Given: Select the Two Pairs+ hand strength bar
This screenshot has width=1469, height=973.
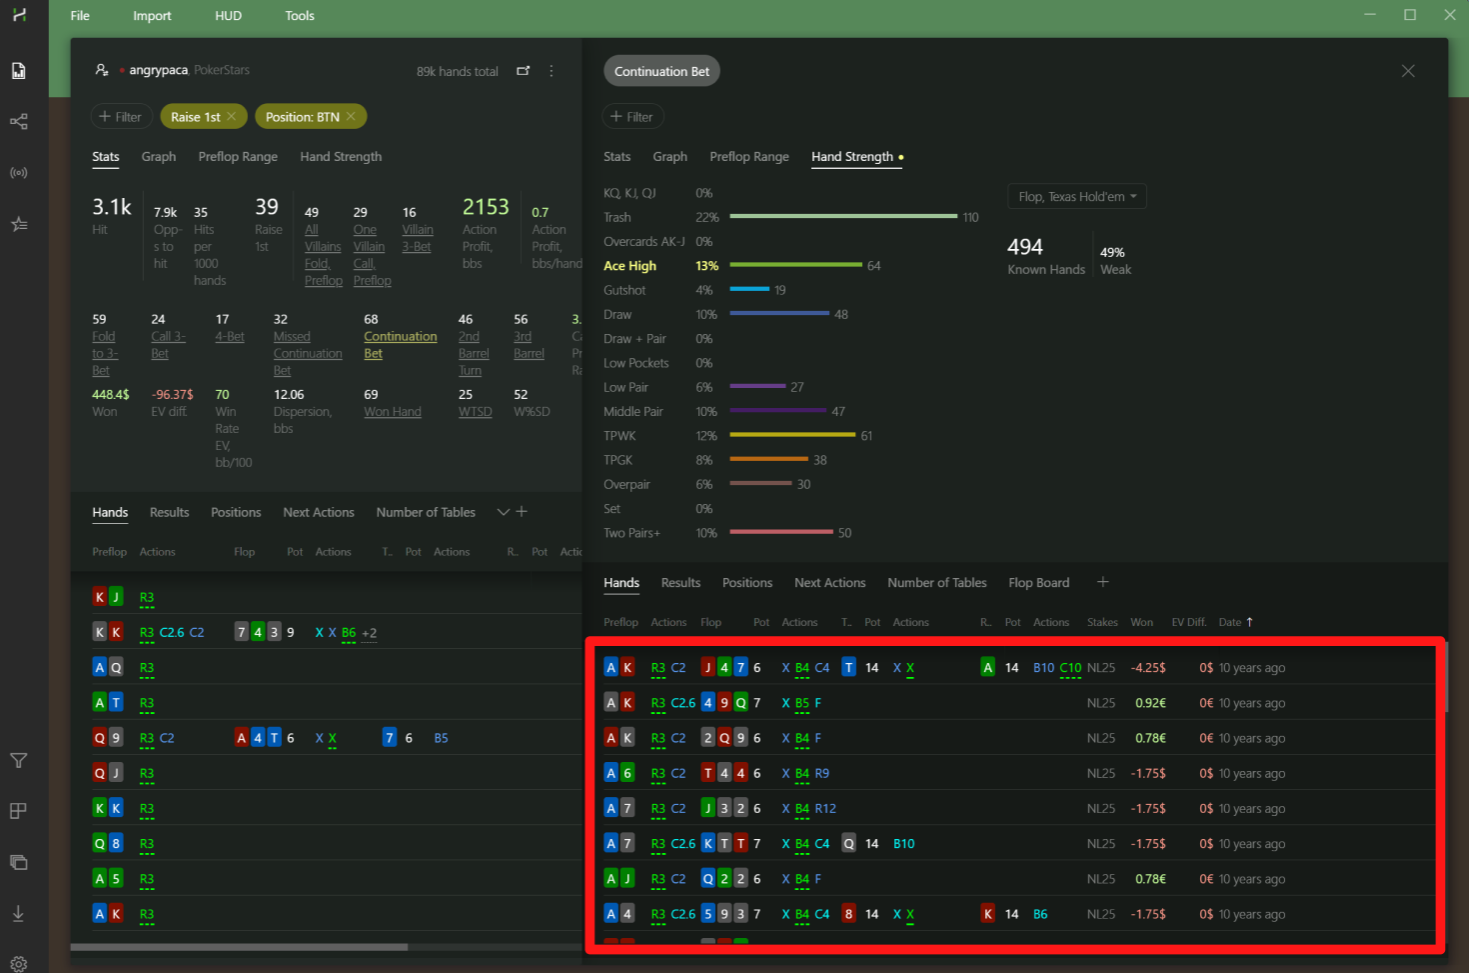Looking at the screenshot, I should (x=781, y=533).
